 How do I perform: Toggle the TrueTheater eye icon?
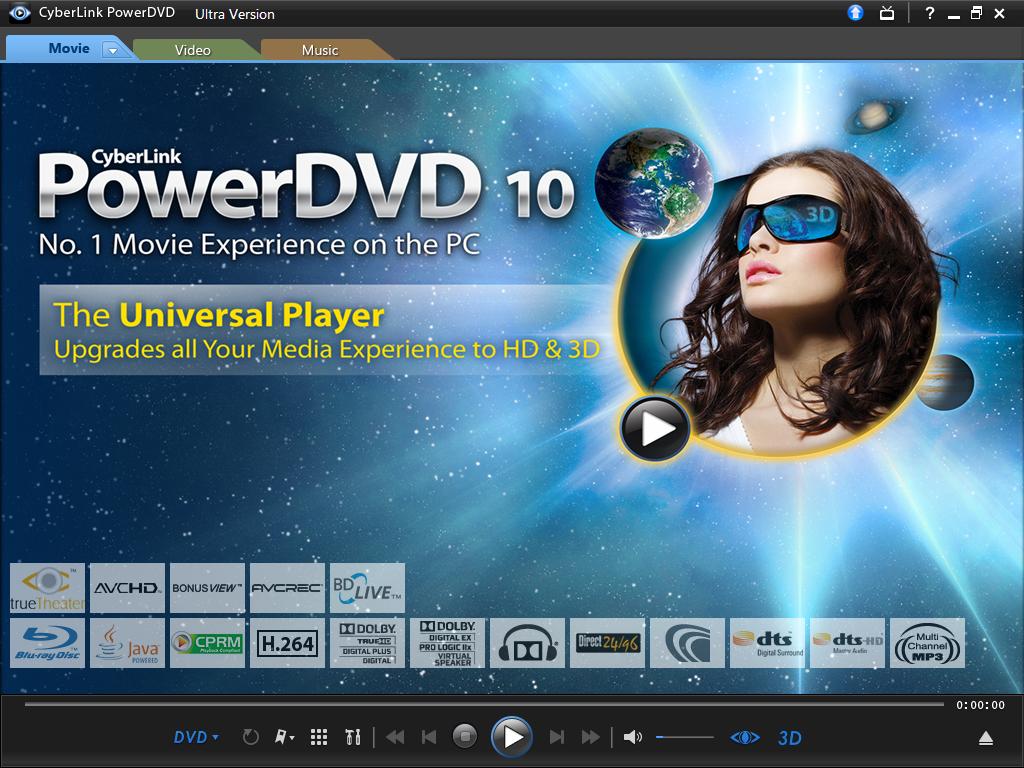(744, 737)
